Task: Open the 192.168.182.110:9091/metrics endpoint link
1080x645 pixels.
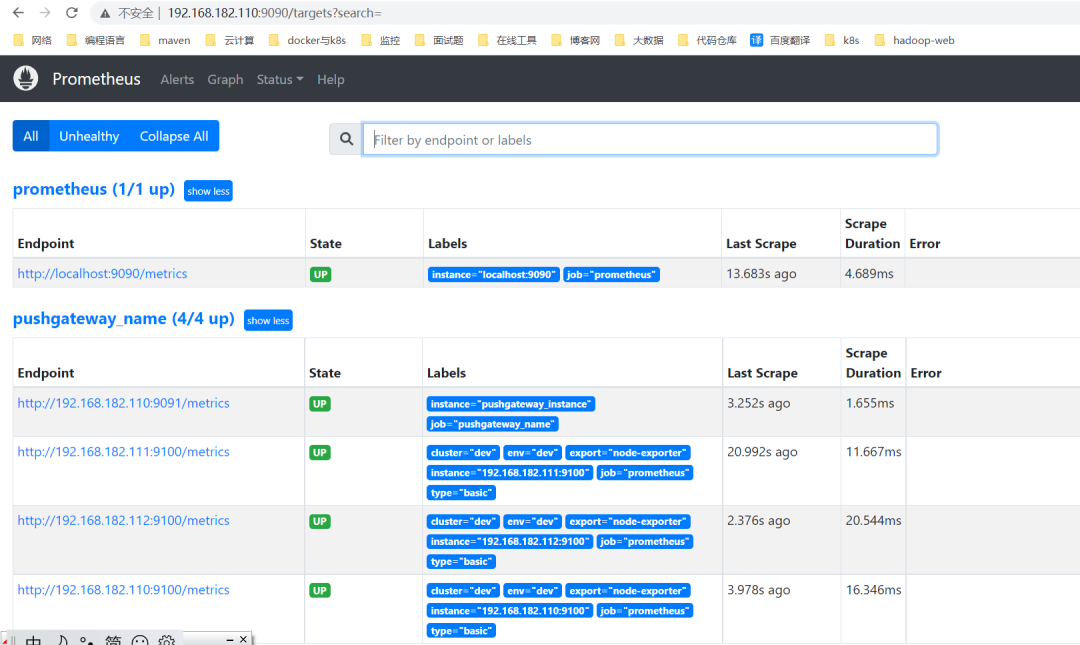Action: tap(123, 403)
